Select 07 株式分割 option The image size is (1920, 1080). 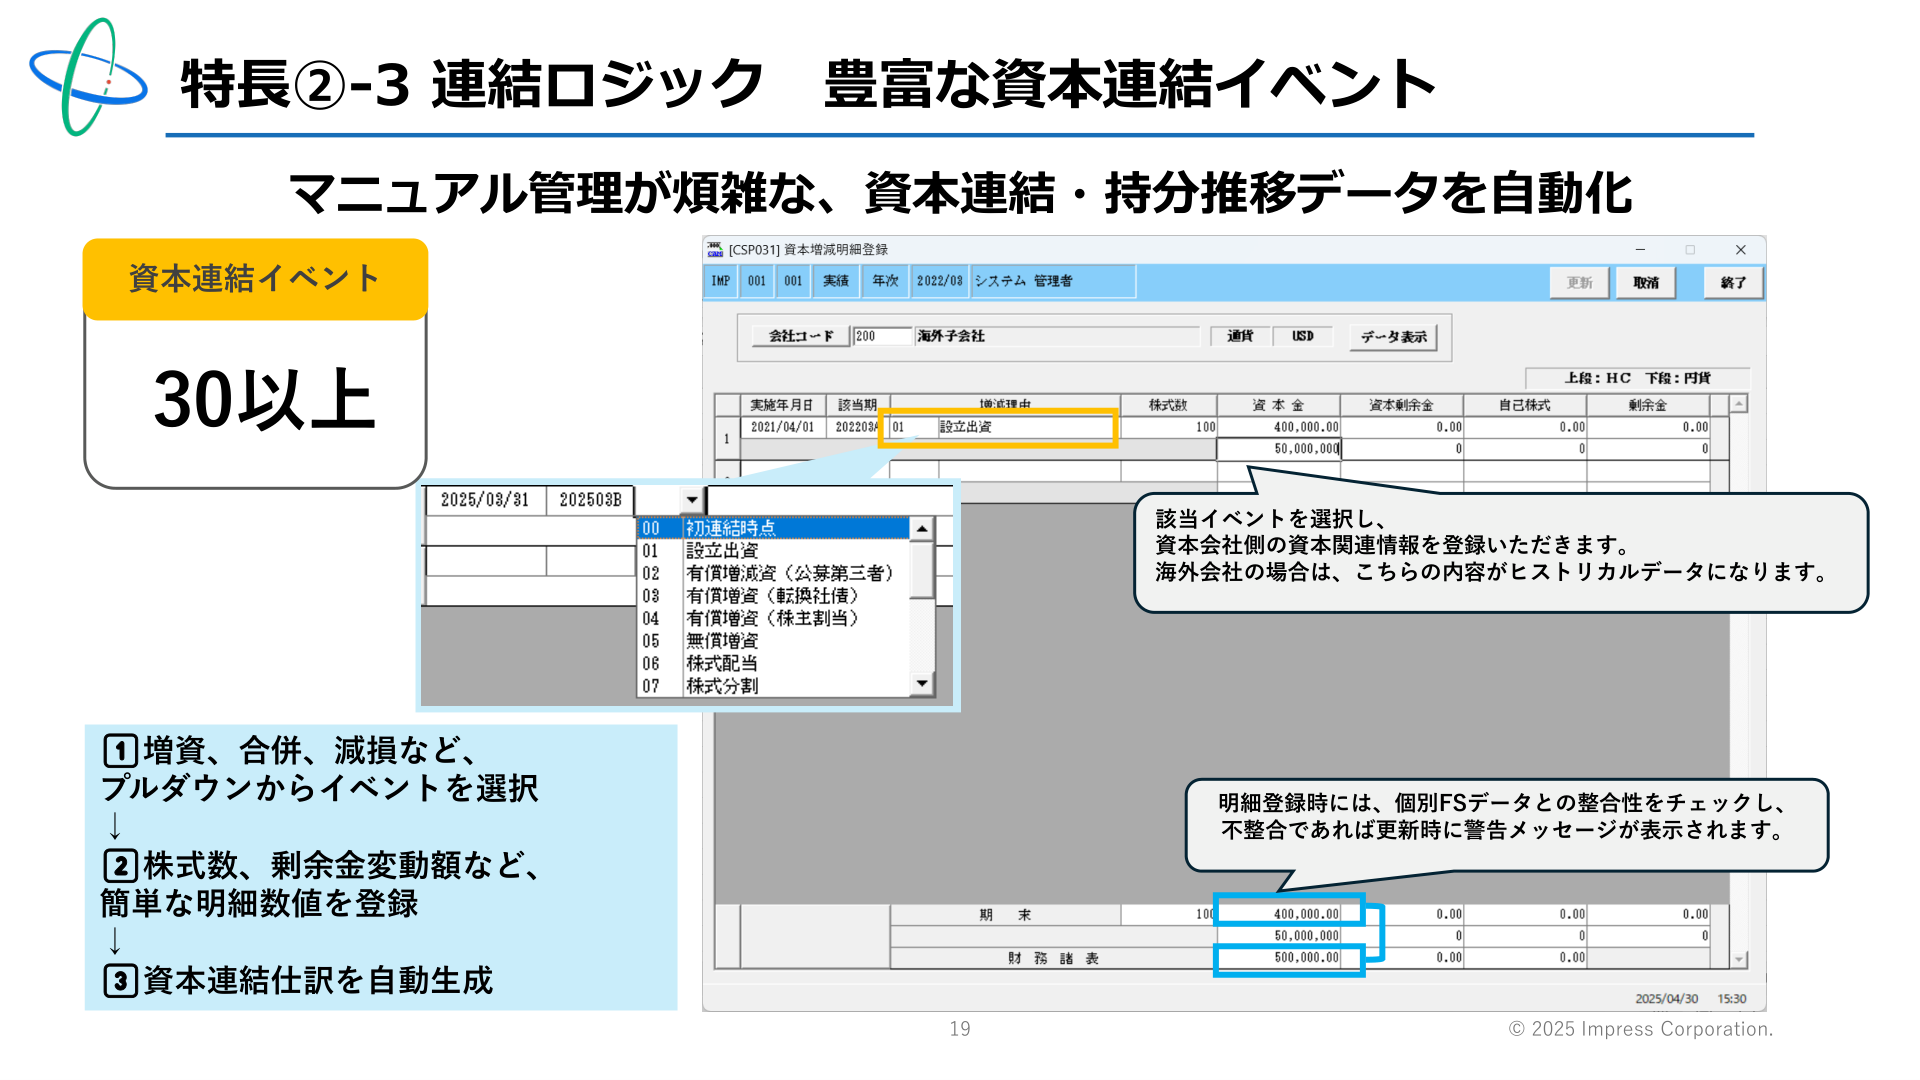pos(774,686)
